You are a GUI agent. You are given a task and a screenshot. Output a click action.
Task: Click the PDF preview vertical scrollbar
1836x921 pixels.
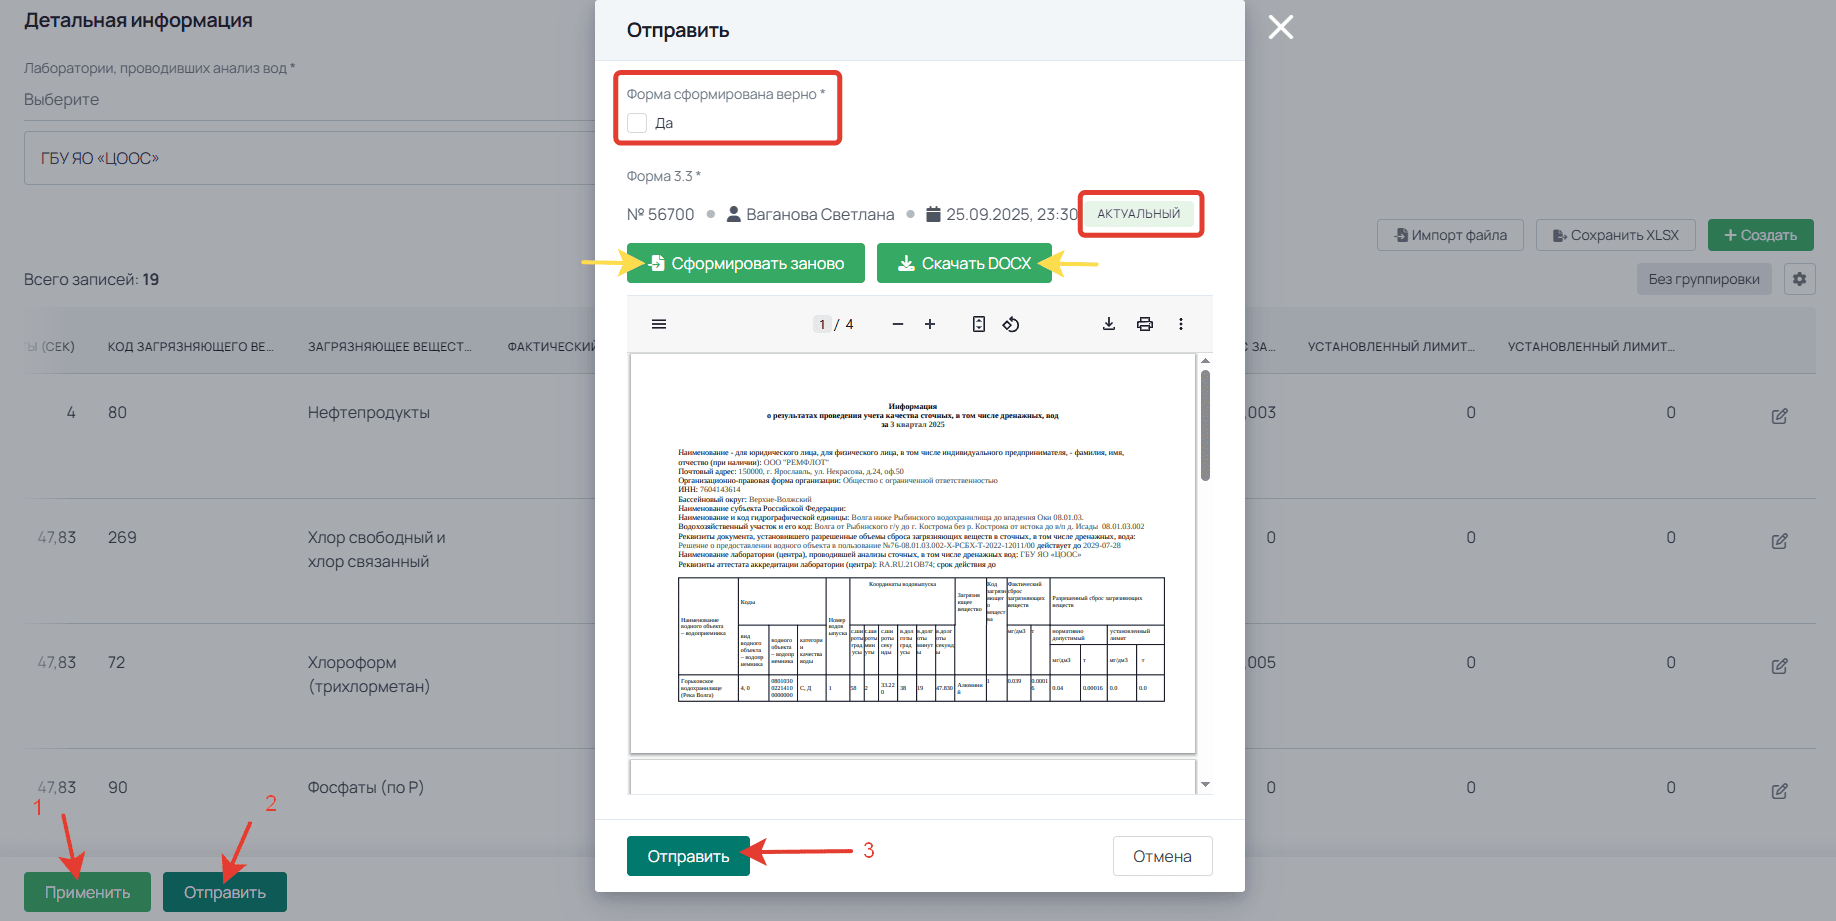click(x=1205, y=425)
